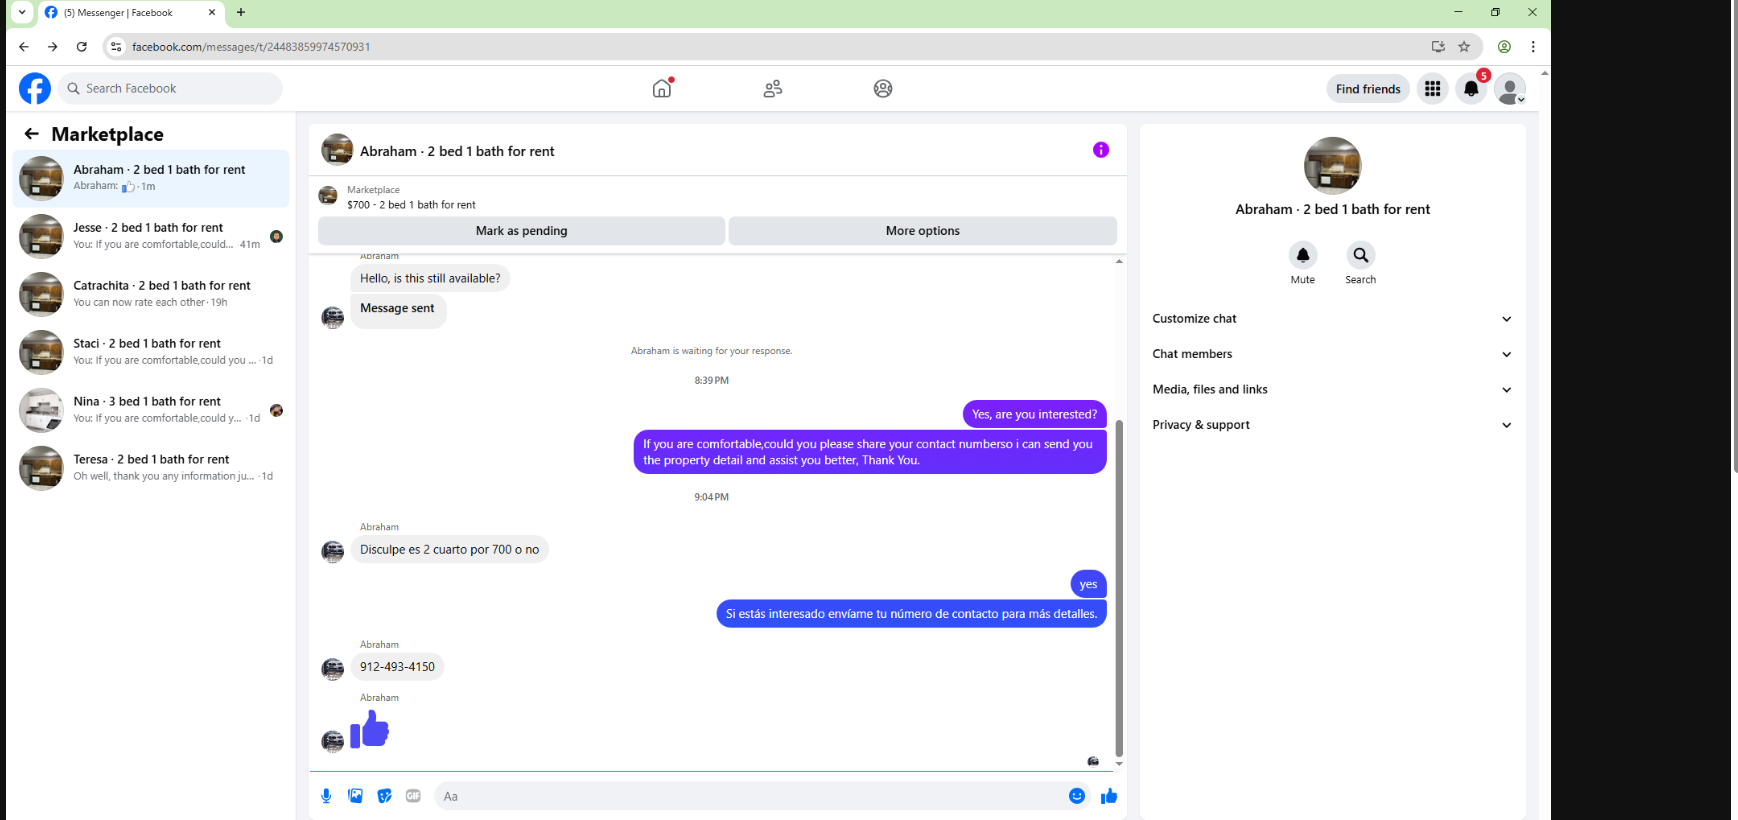Open the Home feed icon

tap(662, 88)
